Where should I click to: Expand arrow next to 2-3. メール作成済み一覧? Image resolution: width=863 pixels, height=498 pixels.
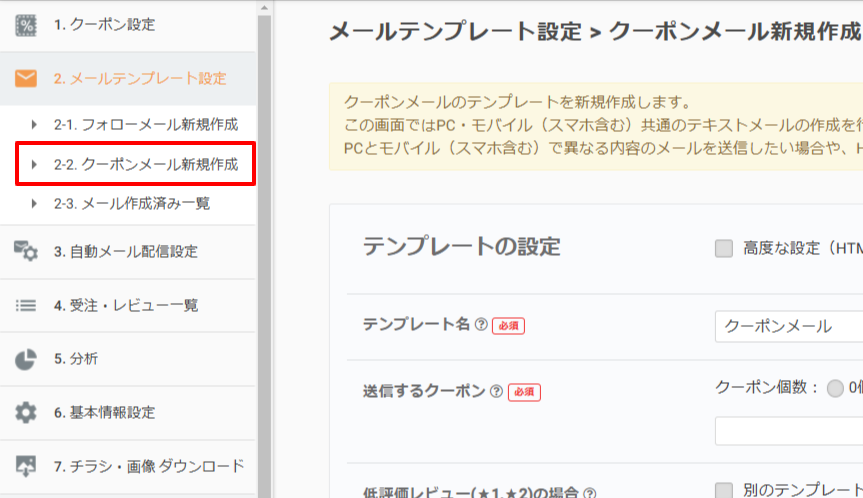click(34, 204)
